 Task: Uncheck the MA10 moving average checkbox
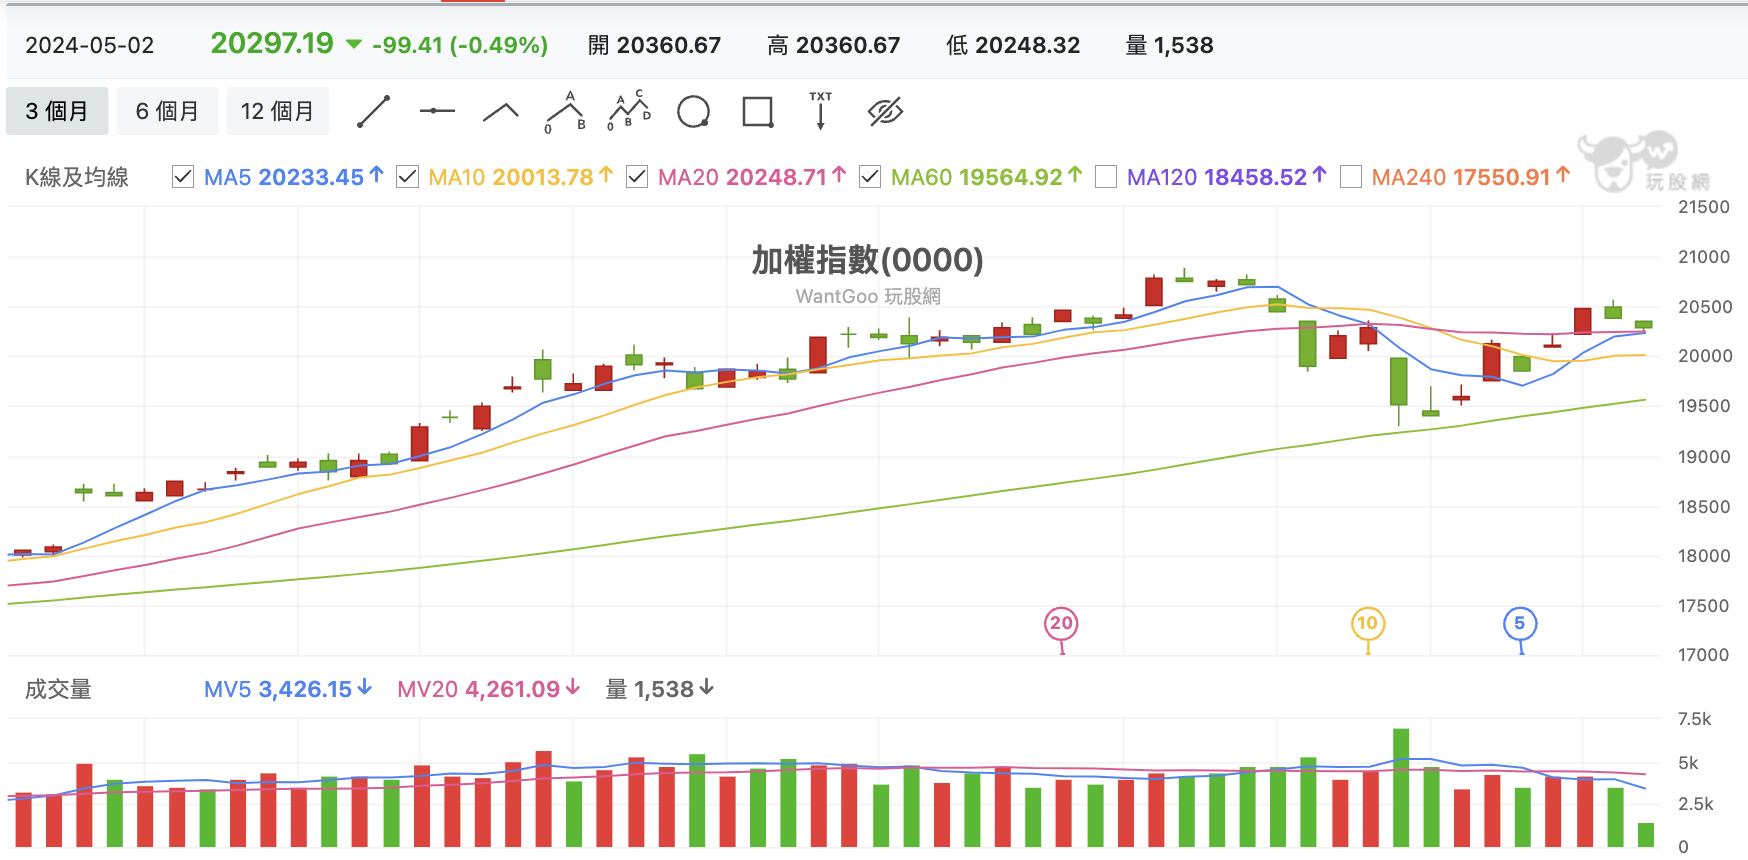tap(407, 177)
